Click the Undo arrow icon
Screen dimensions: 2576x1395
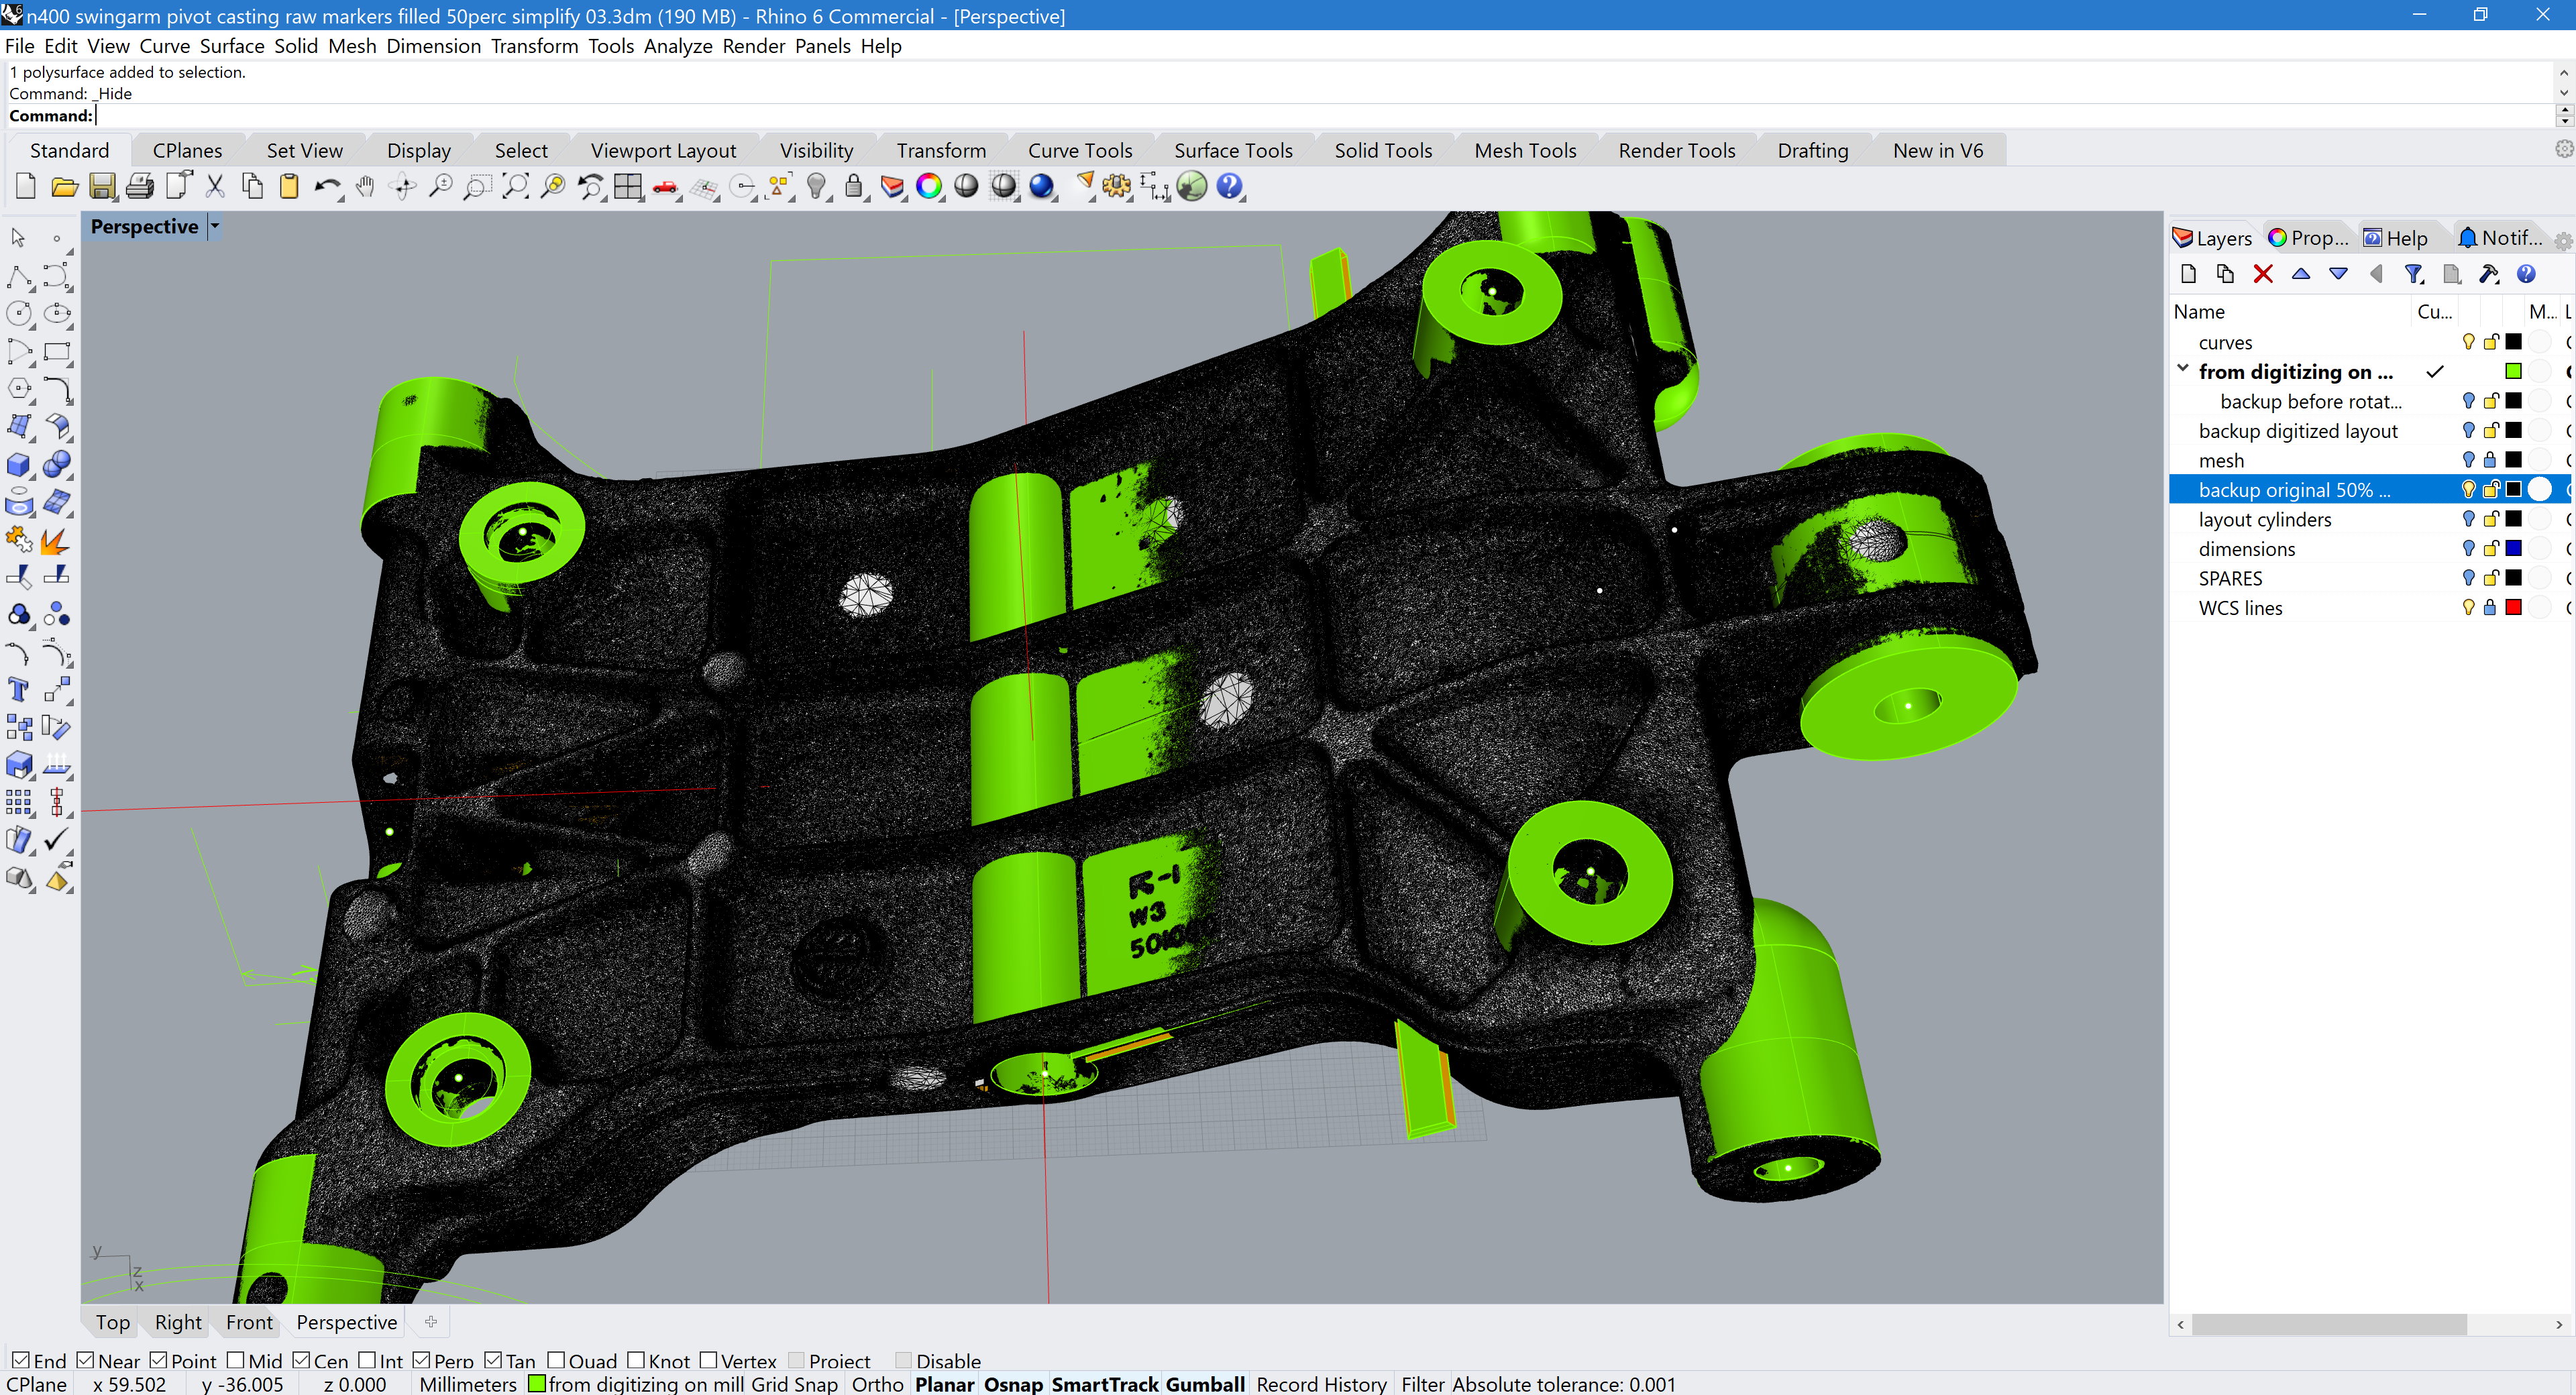point(327,186)
